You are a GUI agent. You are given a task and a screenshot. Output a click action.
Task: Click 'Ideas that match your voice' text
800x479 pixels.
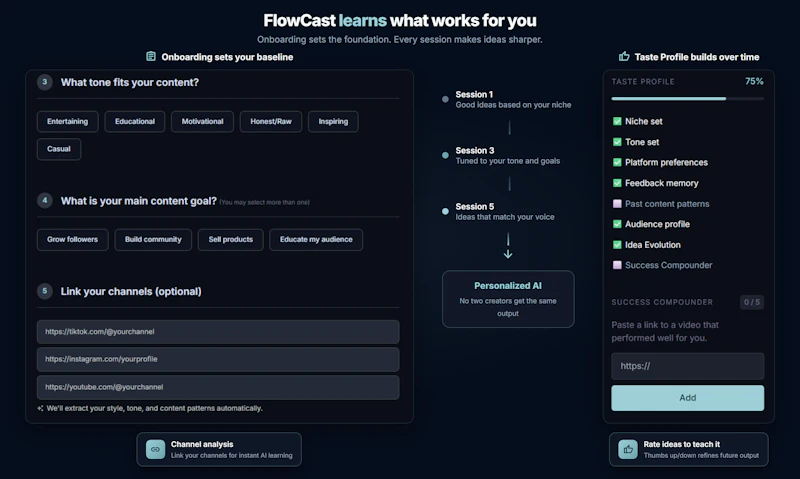point(505,217)
